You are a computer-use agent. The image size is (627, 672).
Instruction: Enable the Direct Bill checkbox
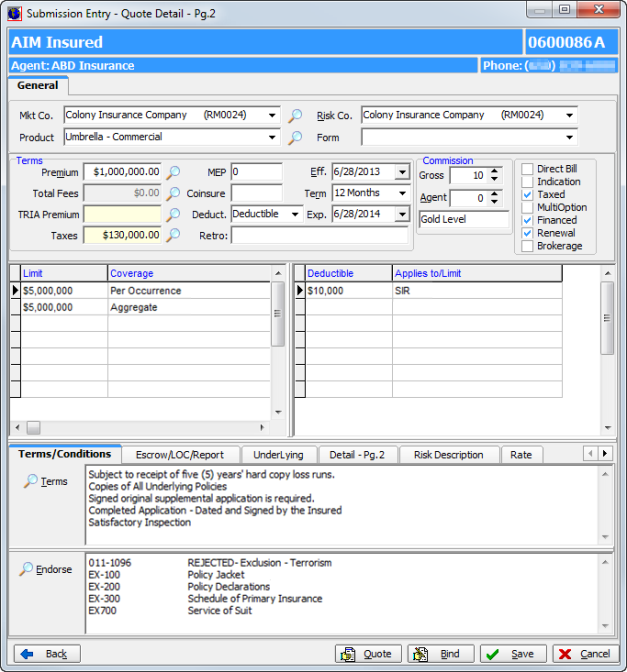click(527, 169)
